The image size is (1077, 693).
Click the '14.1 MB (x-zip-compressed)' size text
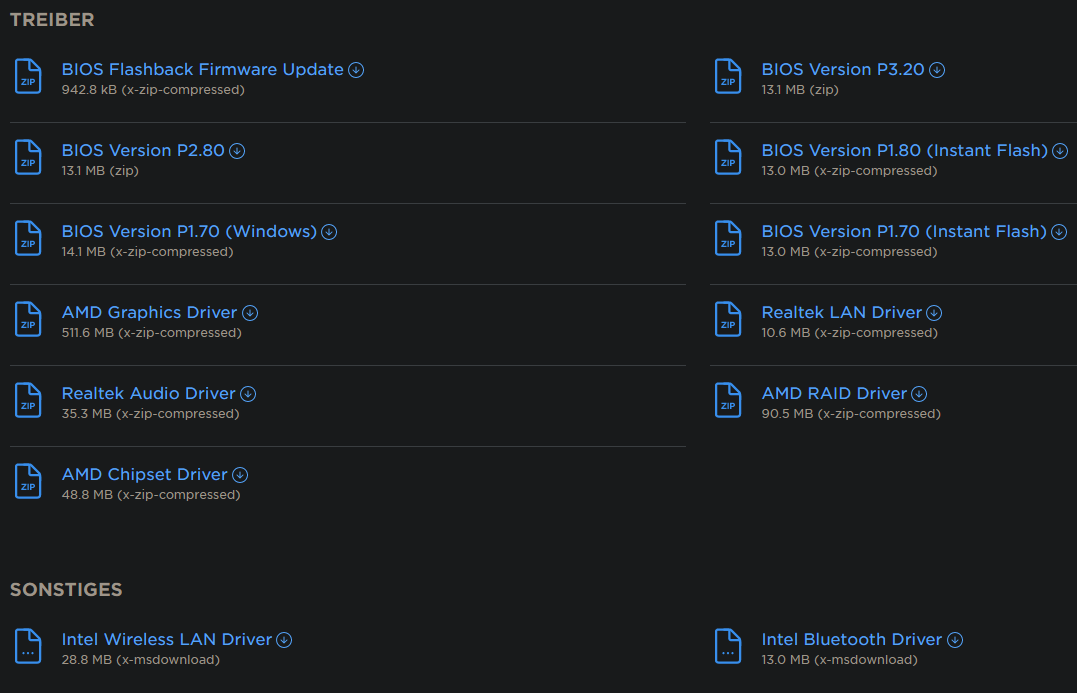148,252
